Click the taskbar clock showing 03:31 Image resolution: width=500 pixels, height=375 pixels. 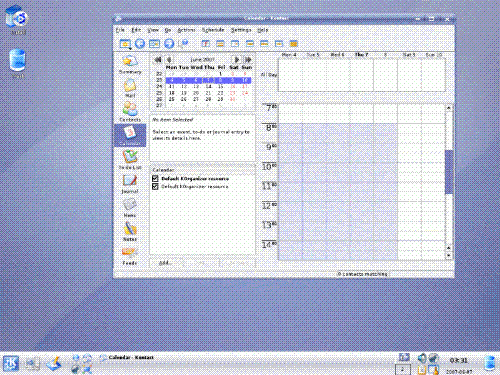[x=459, y=361]
